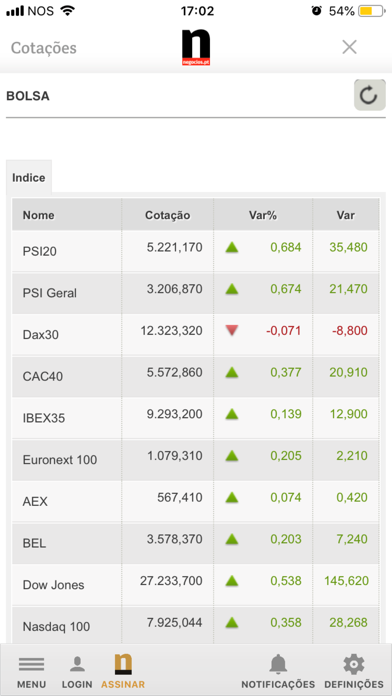The image size is (392, 696).
Task: Tap the negocios.pt logo
Action: (196, 48)
